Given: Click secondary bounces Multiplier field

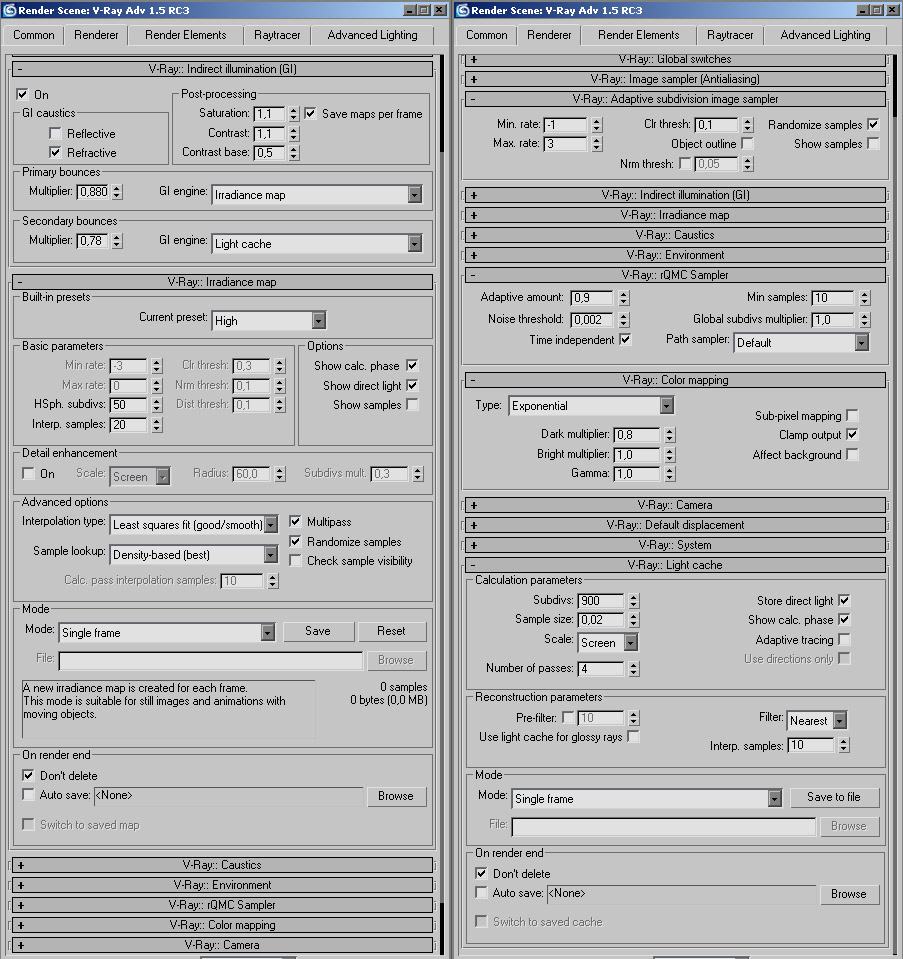Looking at the screenshot, I should click(x=92, y=240).
